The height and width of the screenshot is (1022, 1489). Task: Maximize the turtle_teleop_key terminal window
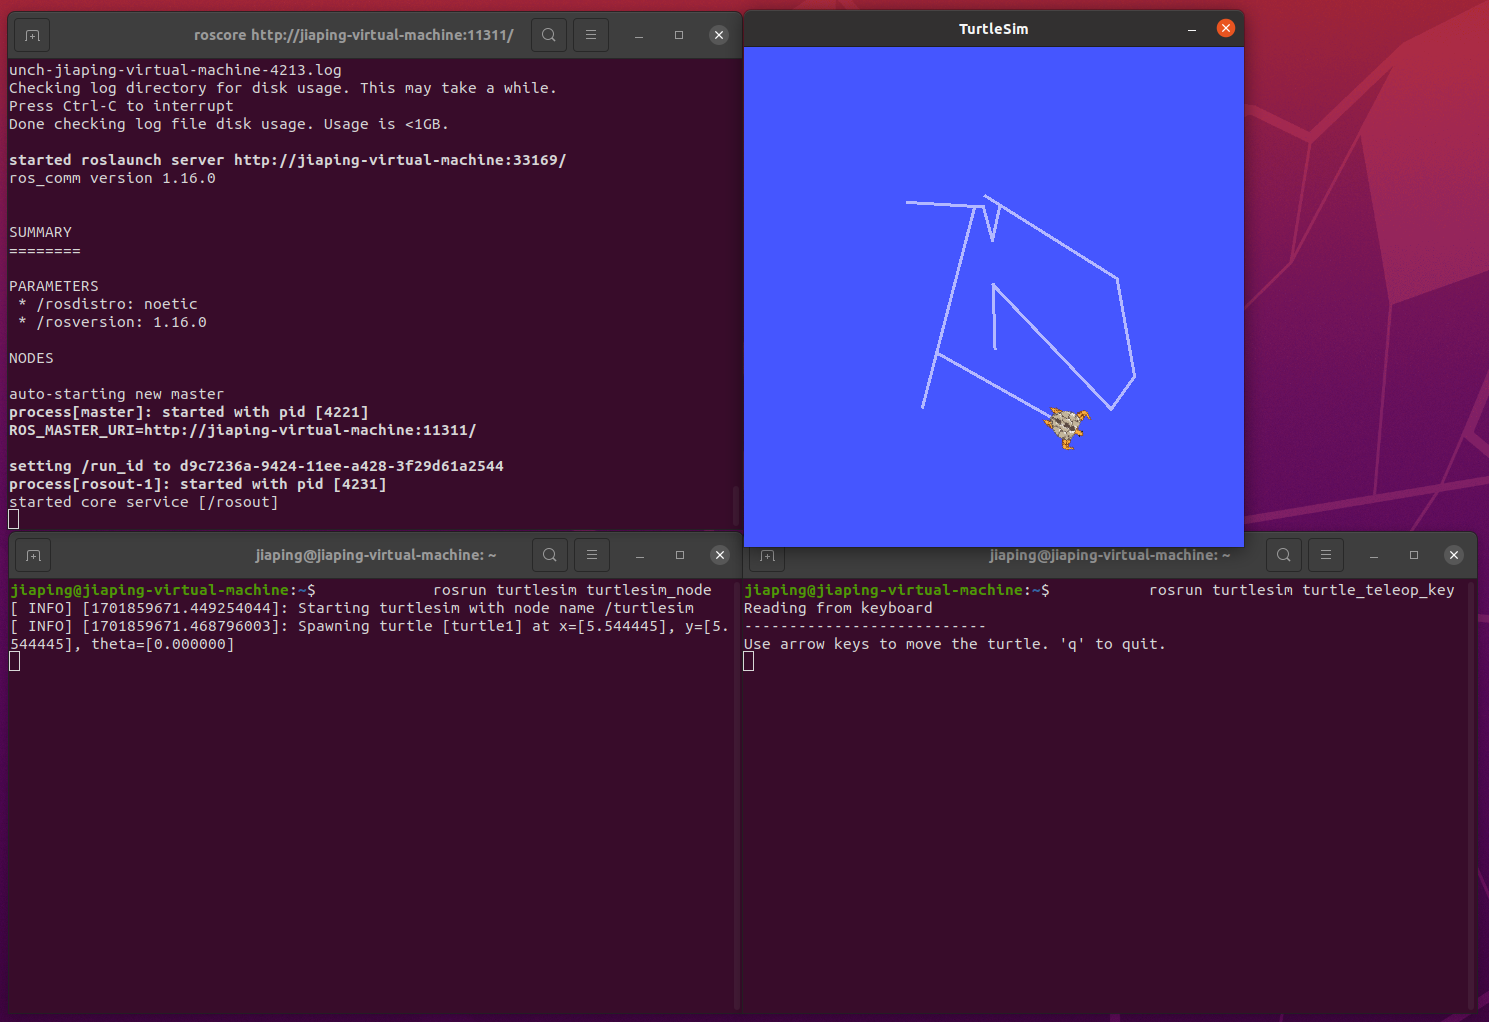pos(1414,555)
